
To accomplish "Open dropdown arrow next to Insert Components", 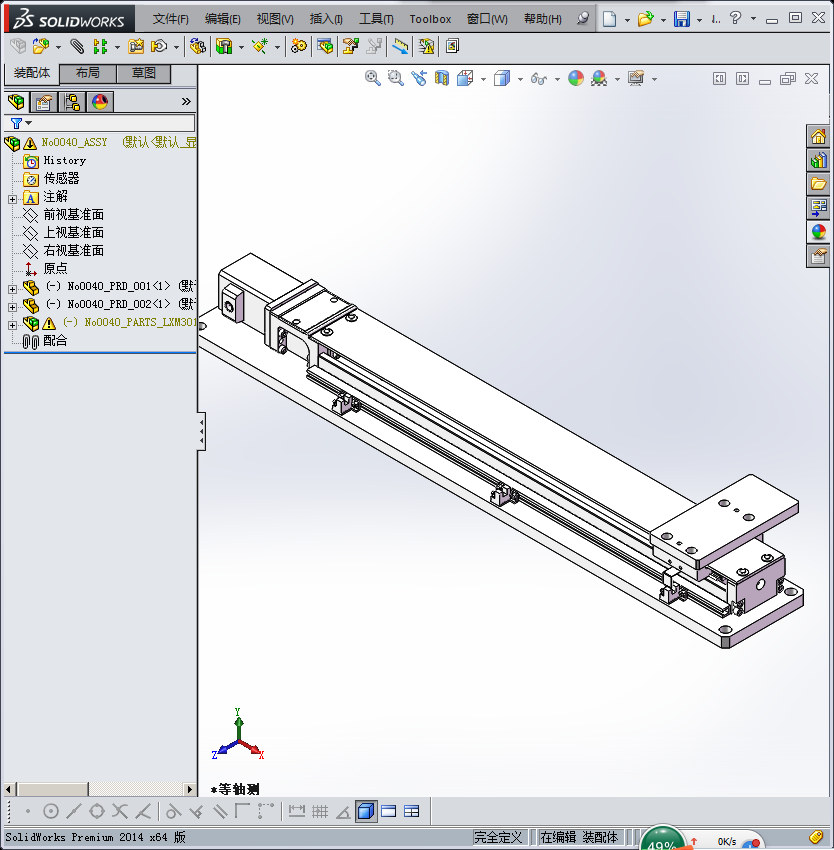I will coord(58,48).
